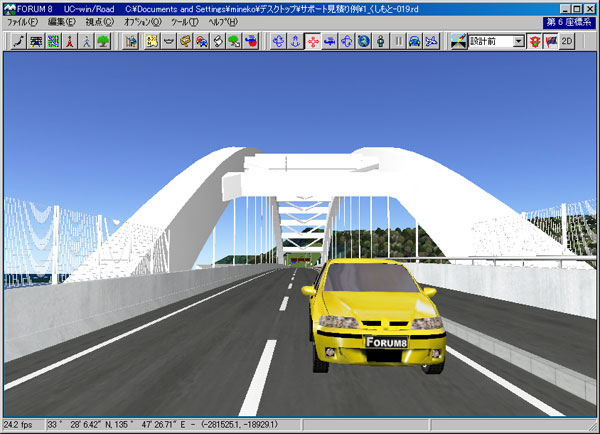This screenshot has height=434, width=600.
Task: Click the 第6座標系 coordinate system label
Action: click(569, 22)
